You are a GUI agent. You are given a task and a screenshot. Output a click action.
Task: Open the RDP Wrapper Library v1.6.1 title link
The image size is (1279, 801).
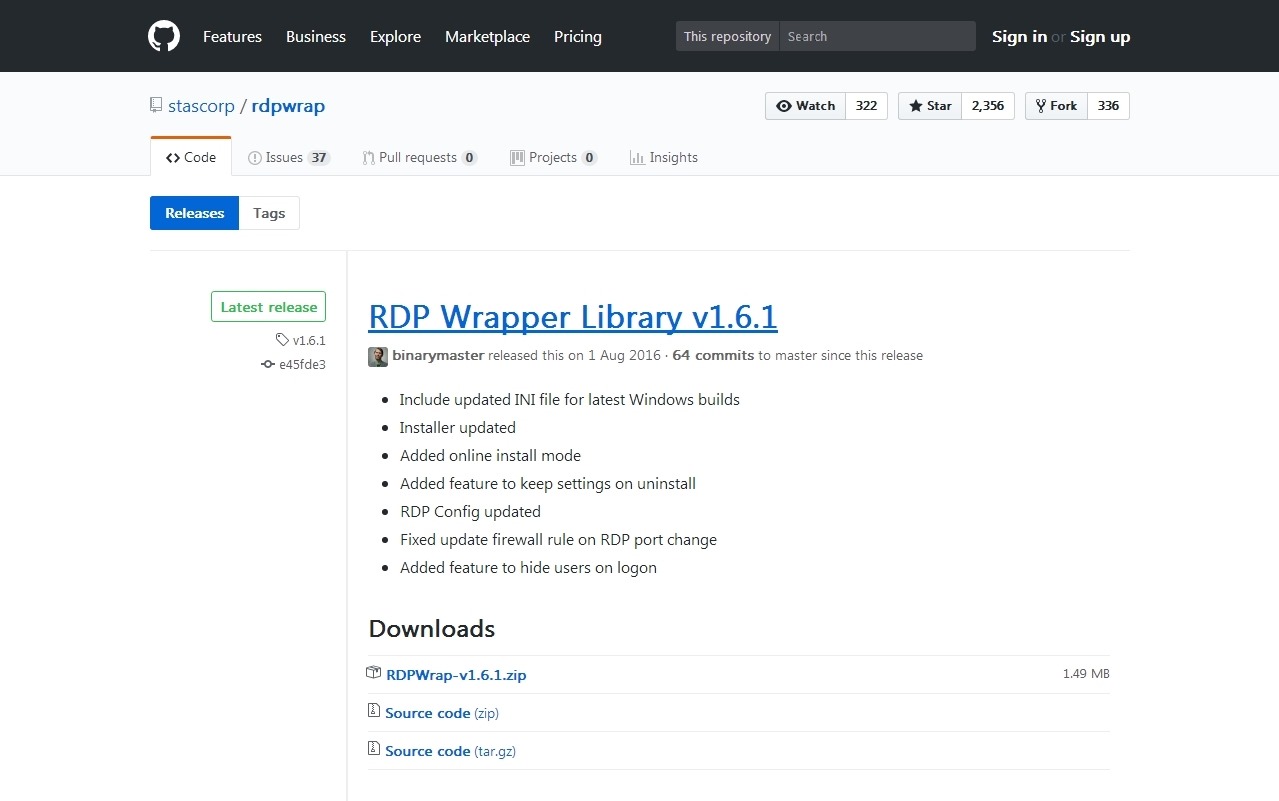[x=572, y=317]
